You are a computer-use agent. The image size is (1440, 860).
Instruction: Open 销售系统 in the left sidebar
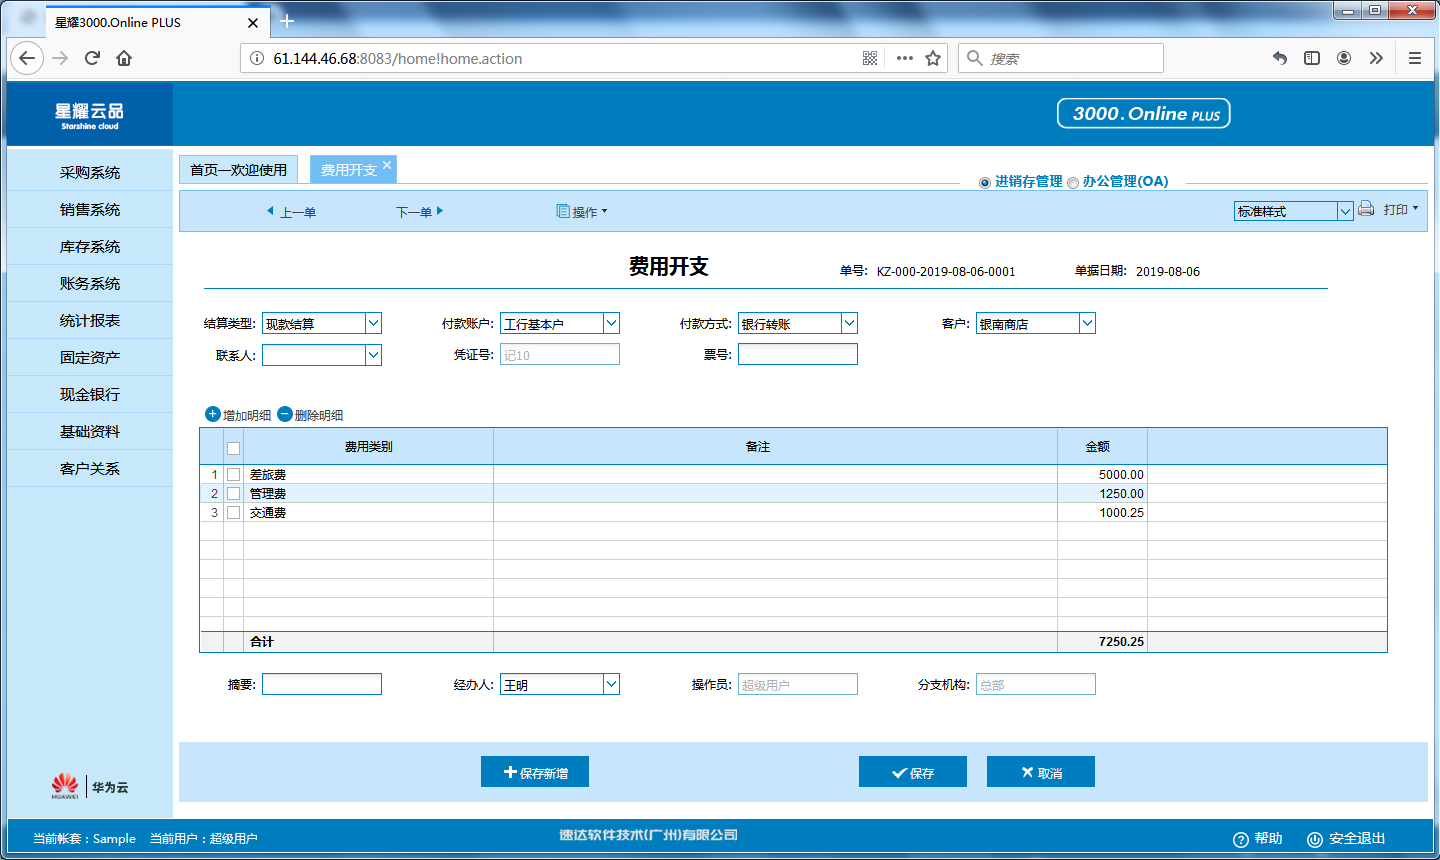click(89, 209)
